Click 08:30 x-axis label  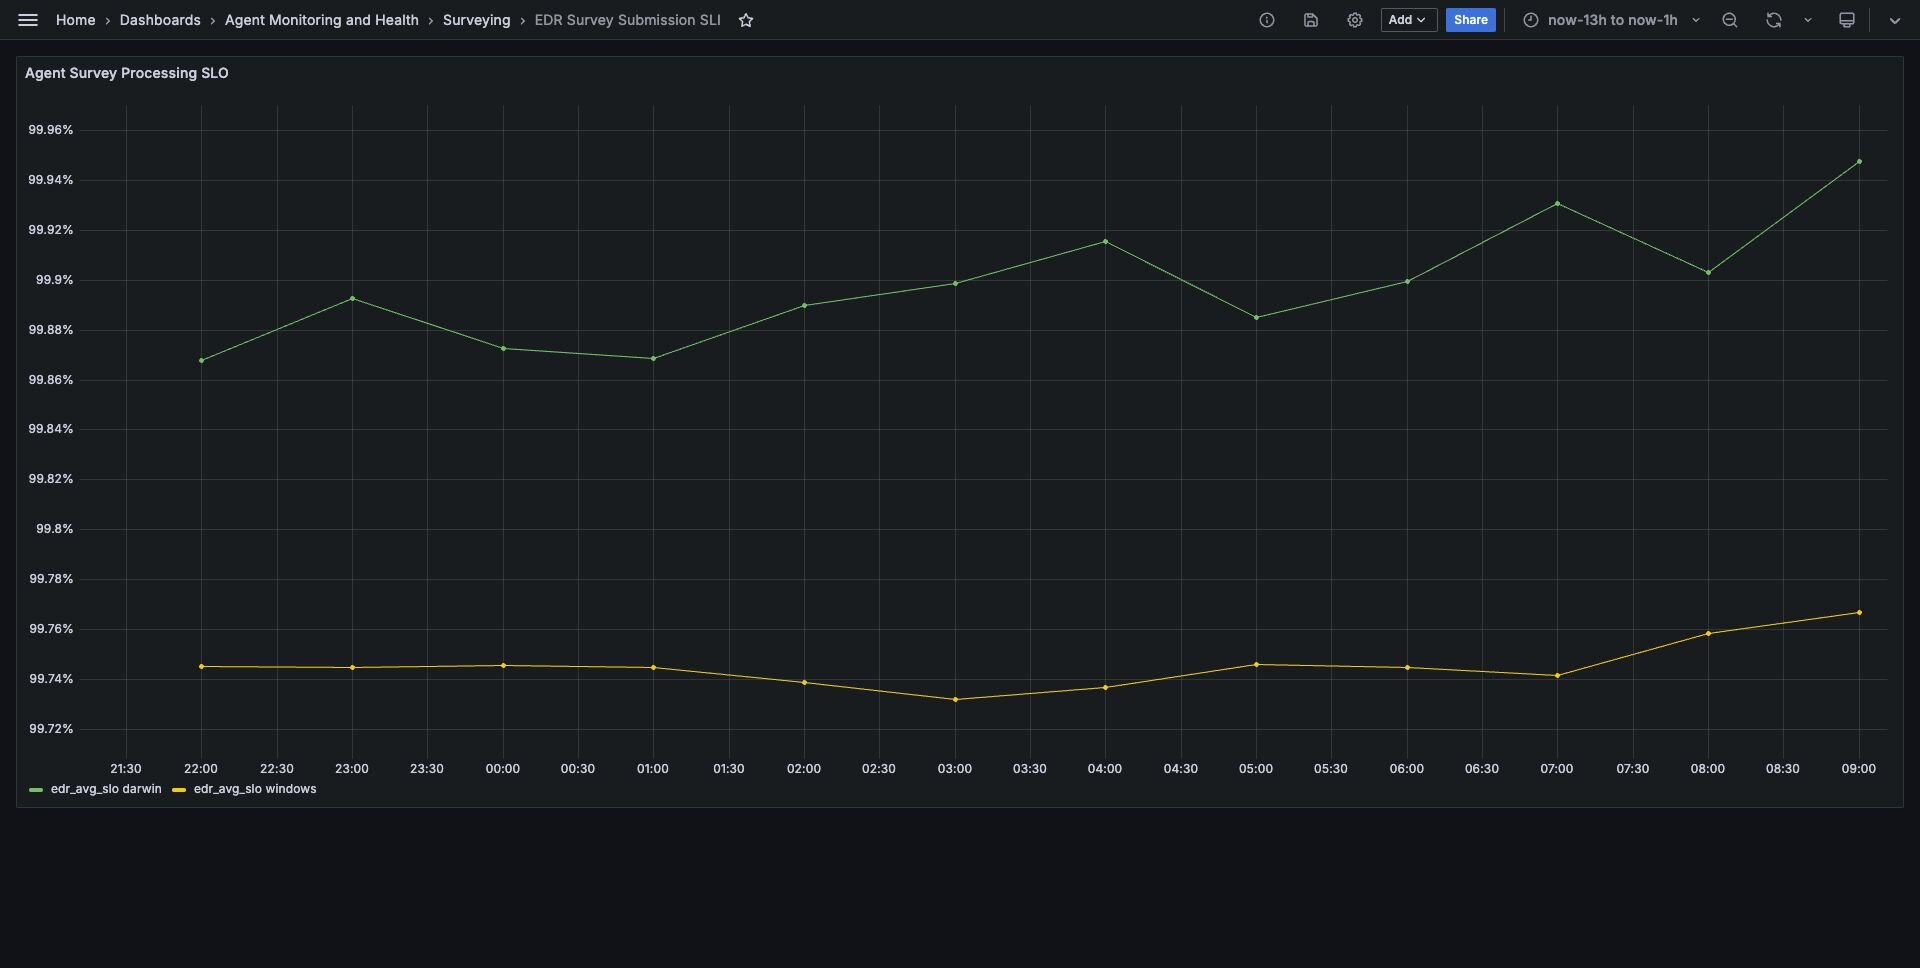coord(1783,769)
